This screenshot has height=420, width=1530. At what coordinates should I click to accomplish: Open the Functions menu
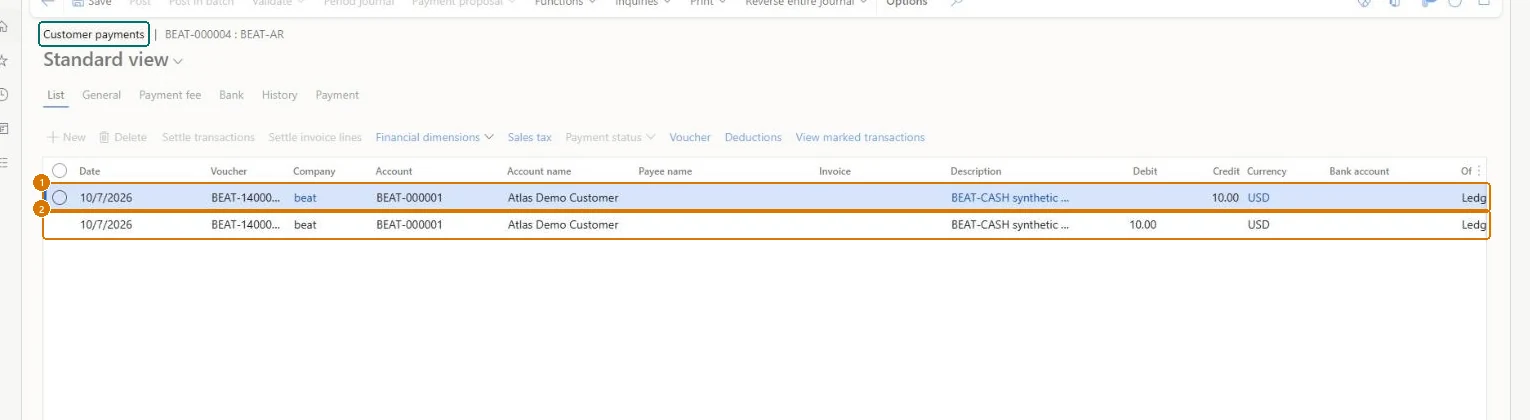(x=565, y=3)
